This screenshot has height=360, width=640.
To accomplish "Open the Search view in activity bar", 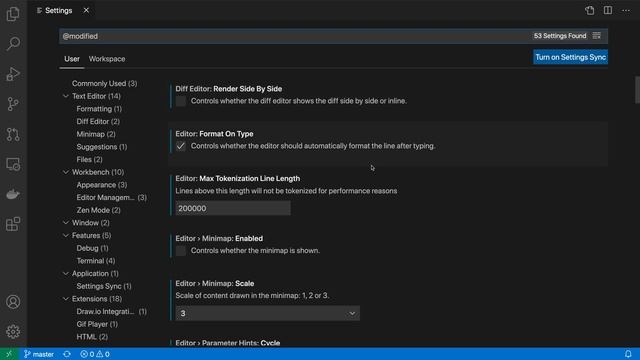I will click(13, 44).
